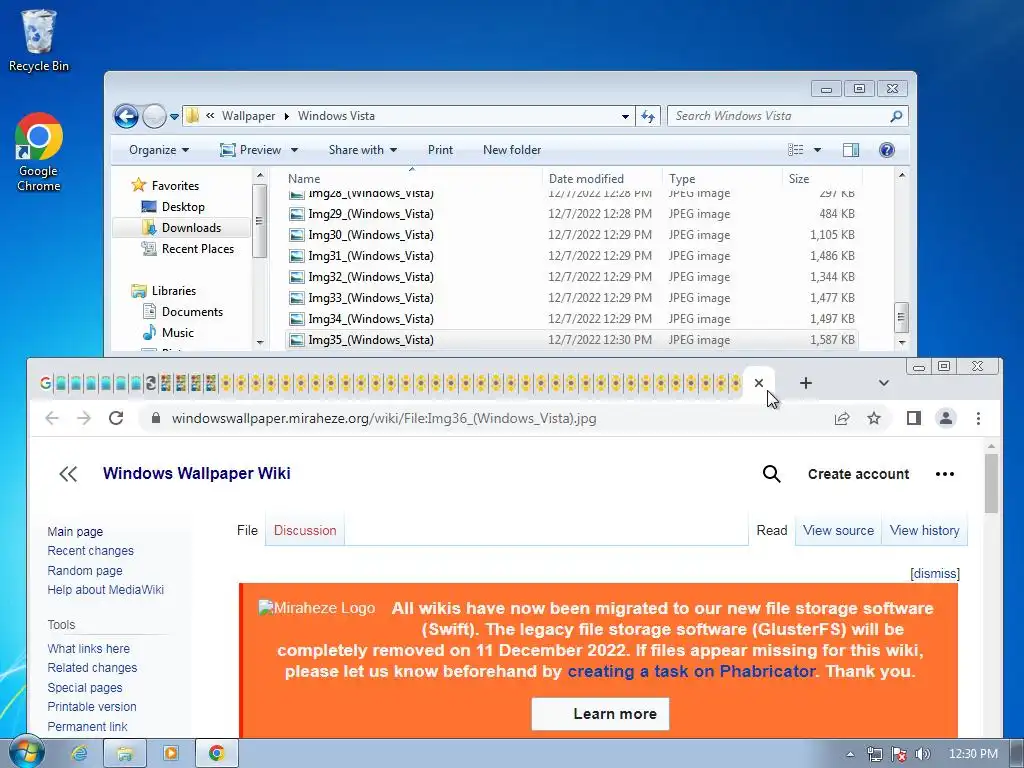
Task: Switch to the Discussion tab
Action: [305, 530]
